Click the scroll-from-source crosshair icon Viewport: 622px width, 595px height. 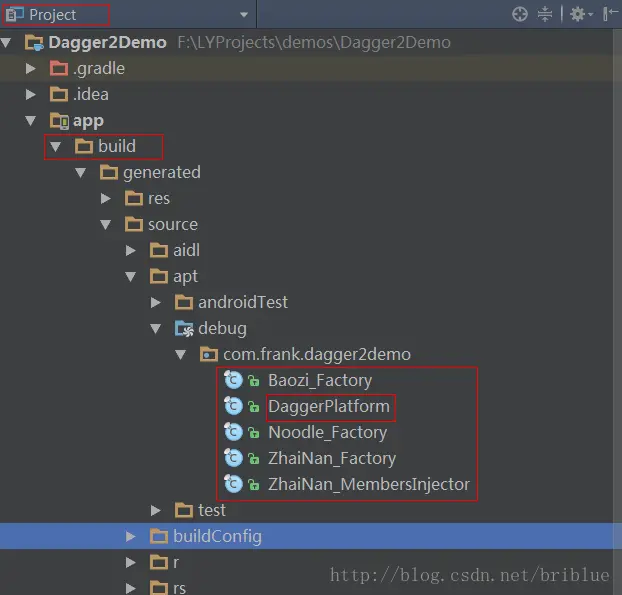tap(520, 14)
